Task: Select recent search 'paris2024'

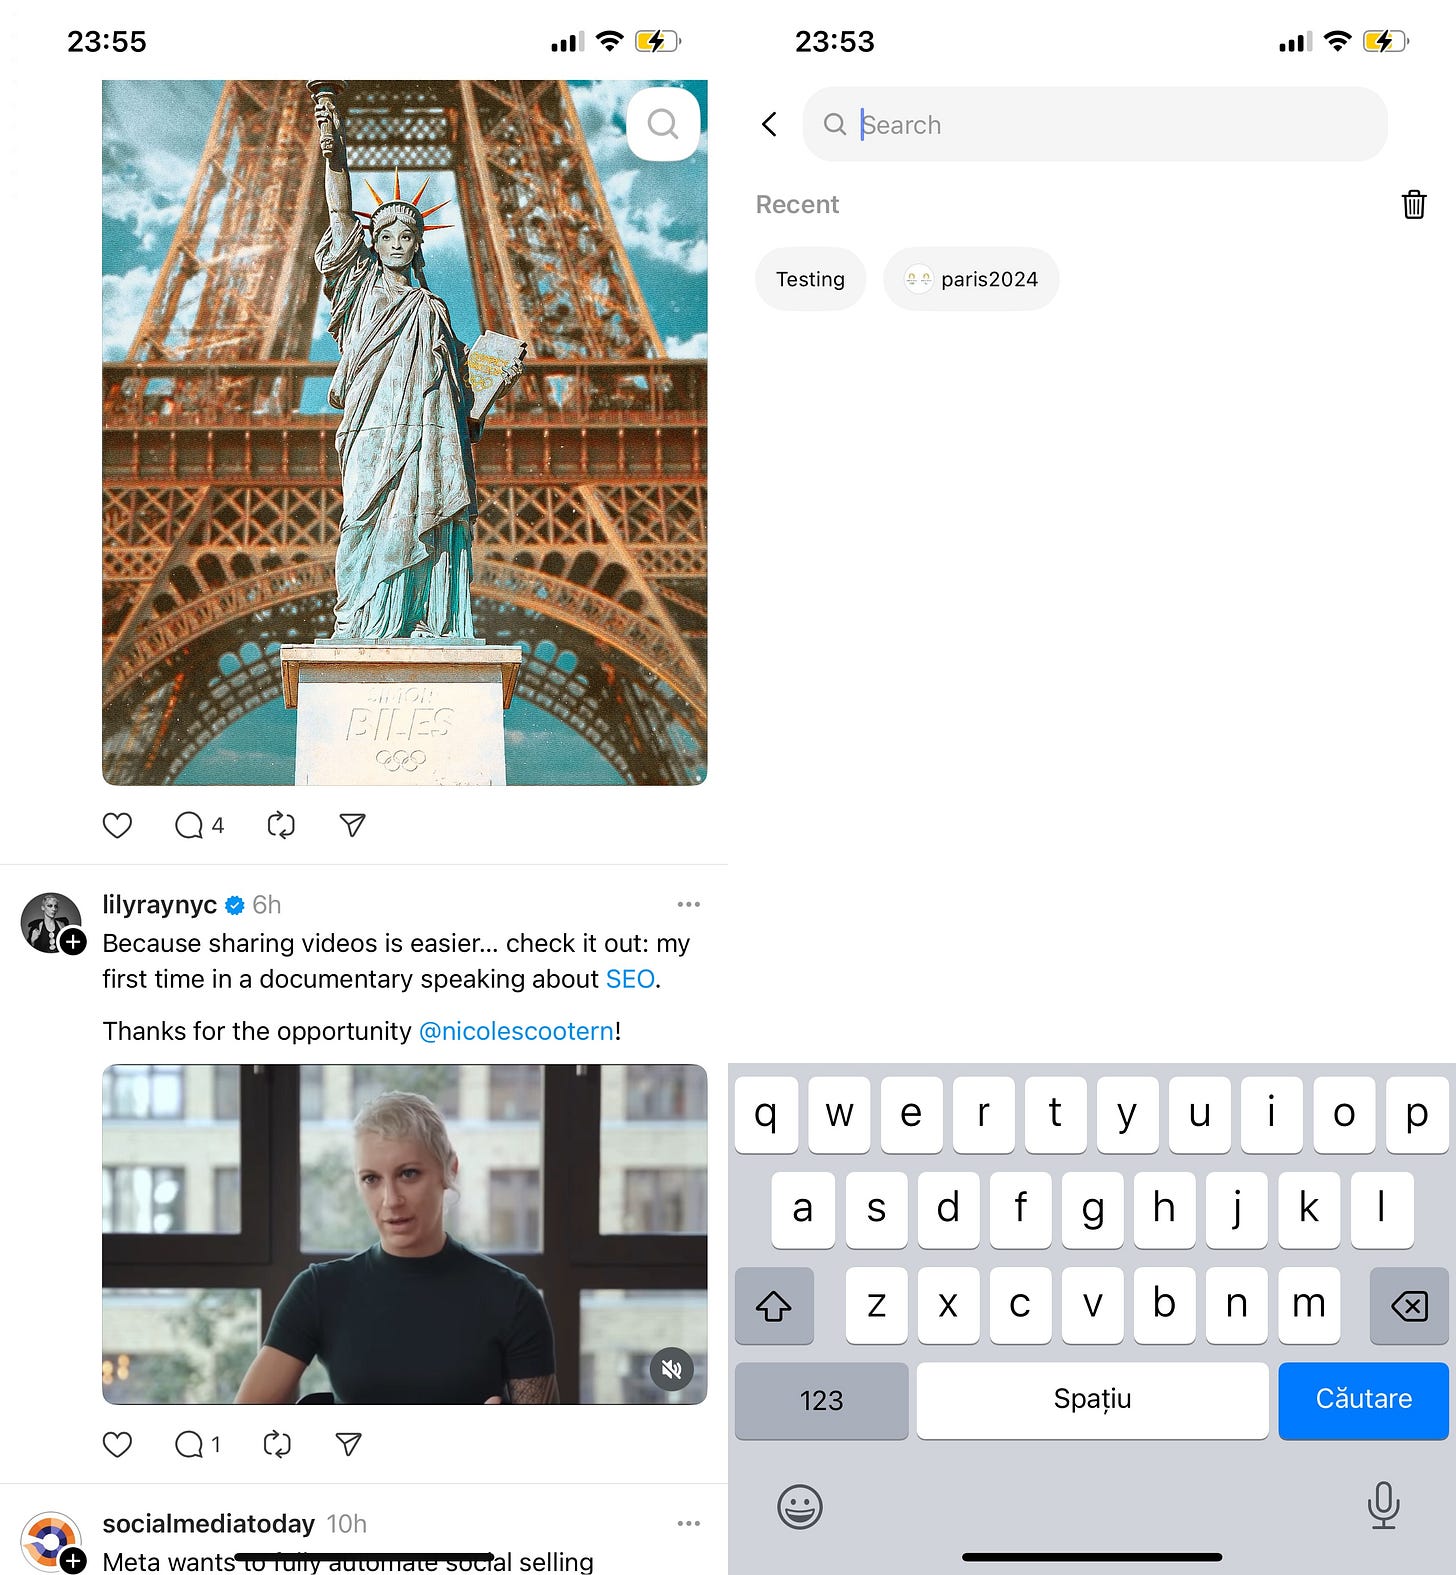Action: (x=971, y=279)
